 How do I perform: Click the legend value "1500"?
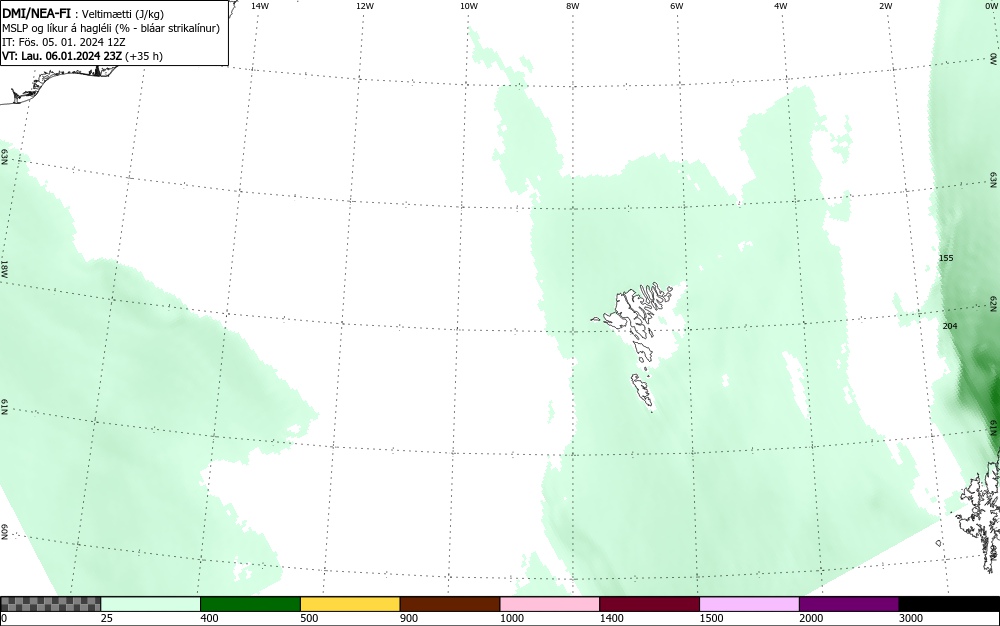[x=710, y=618]
